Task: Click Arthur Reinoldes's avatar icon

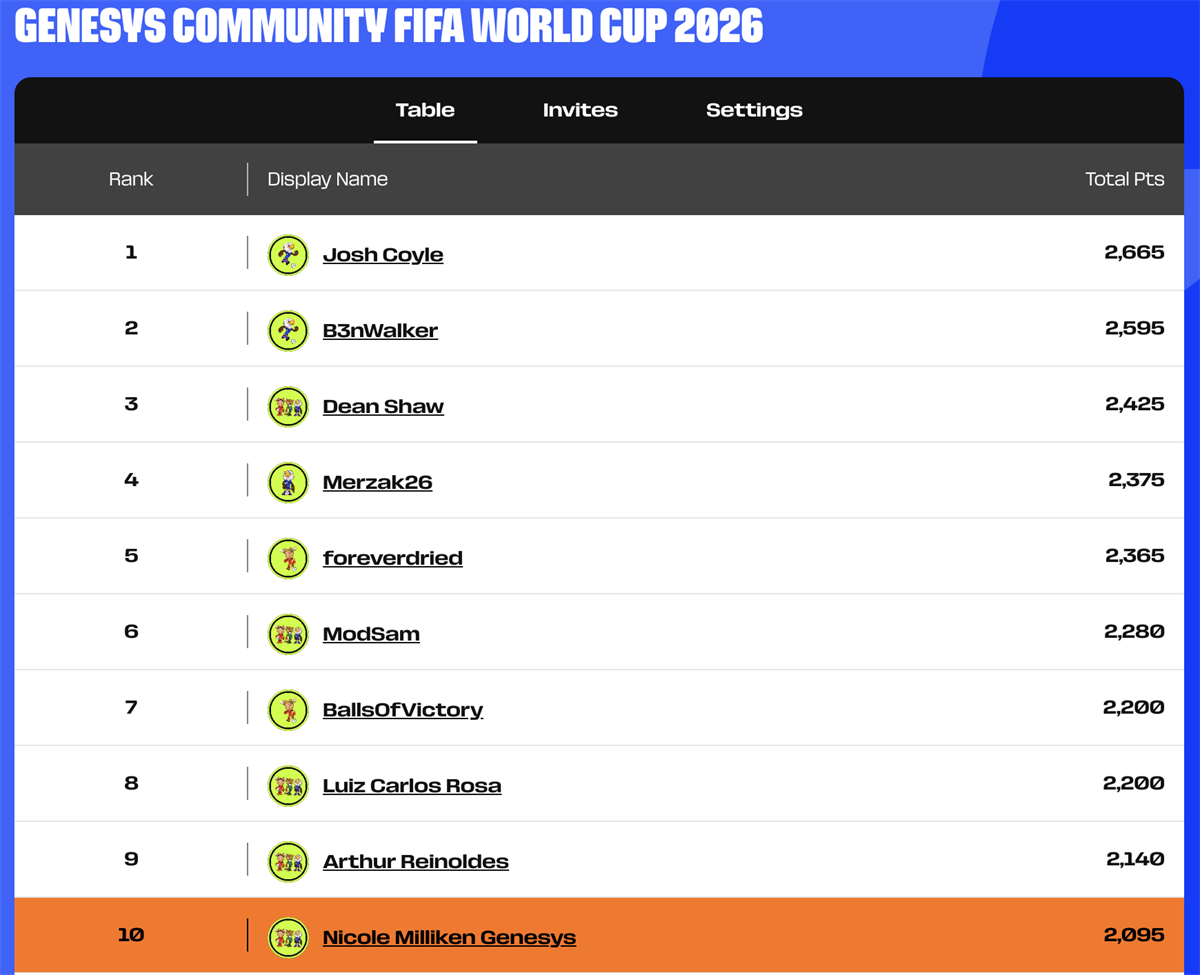Action: point(288,861)
